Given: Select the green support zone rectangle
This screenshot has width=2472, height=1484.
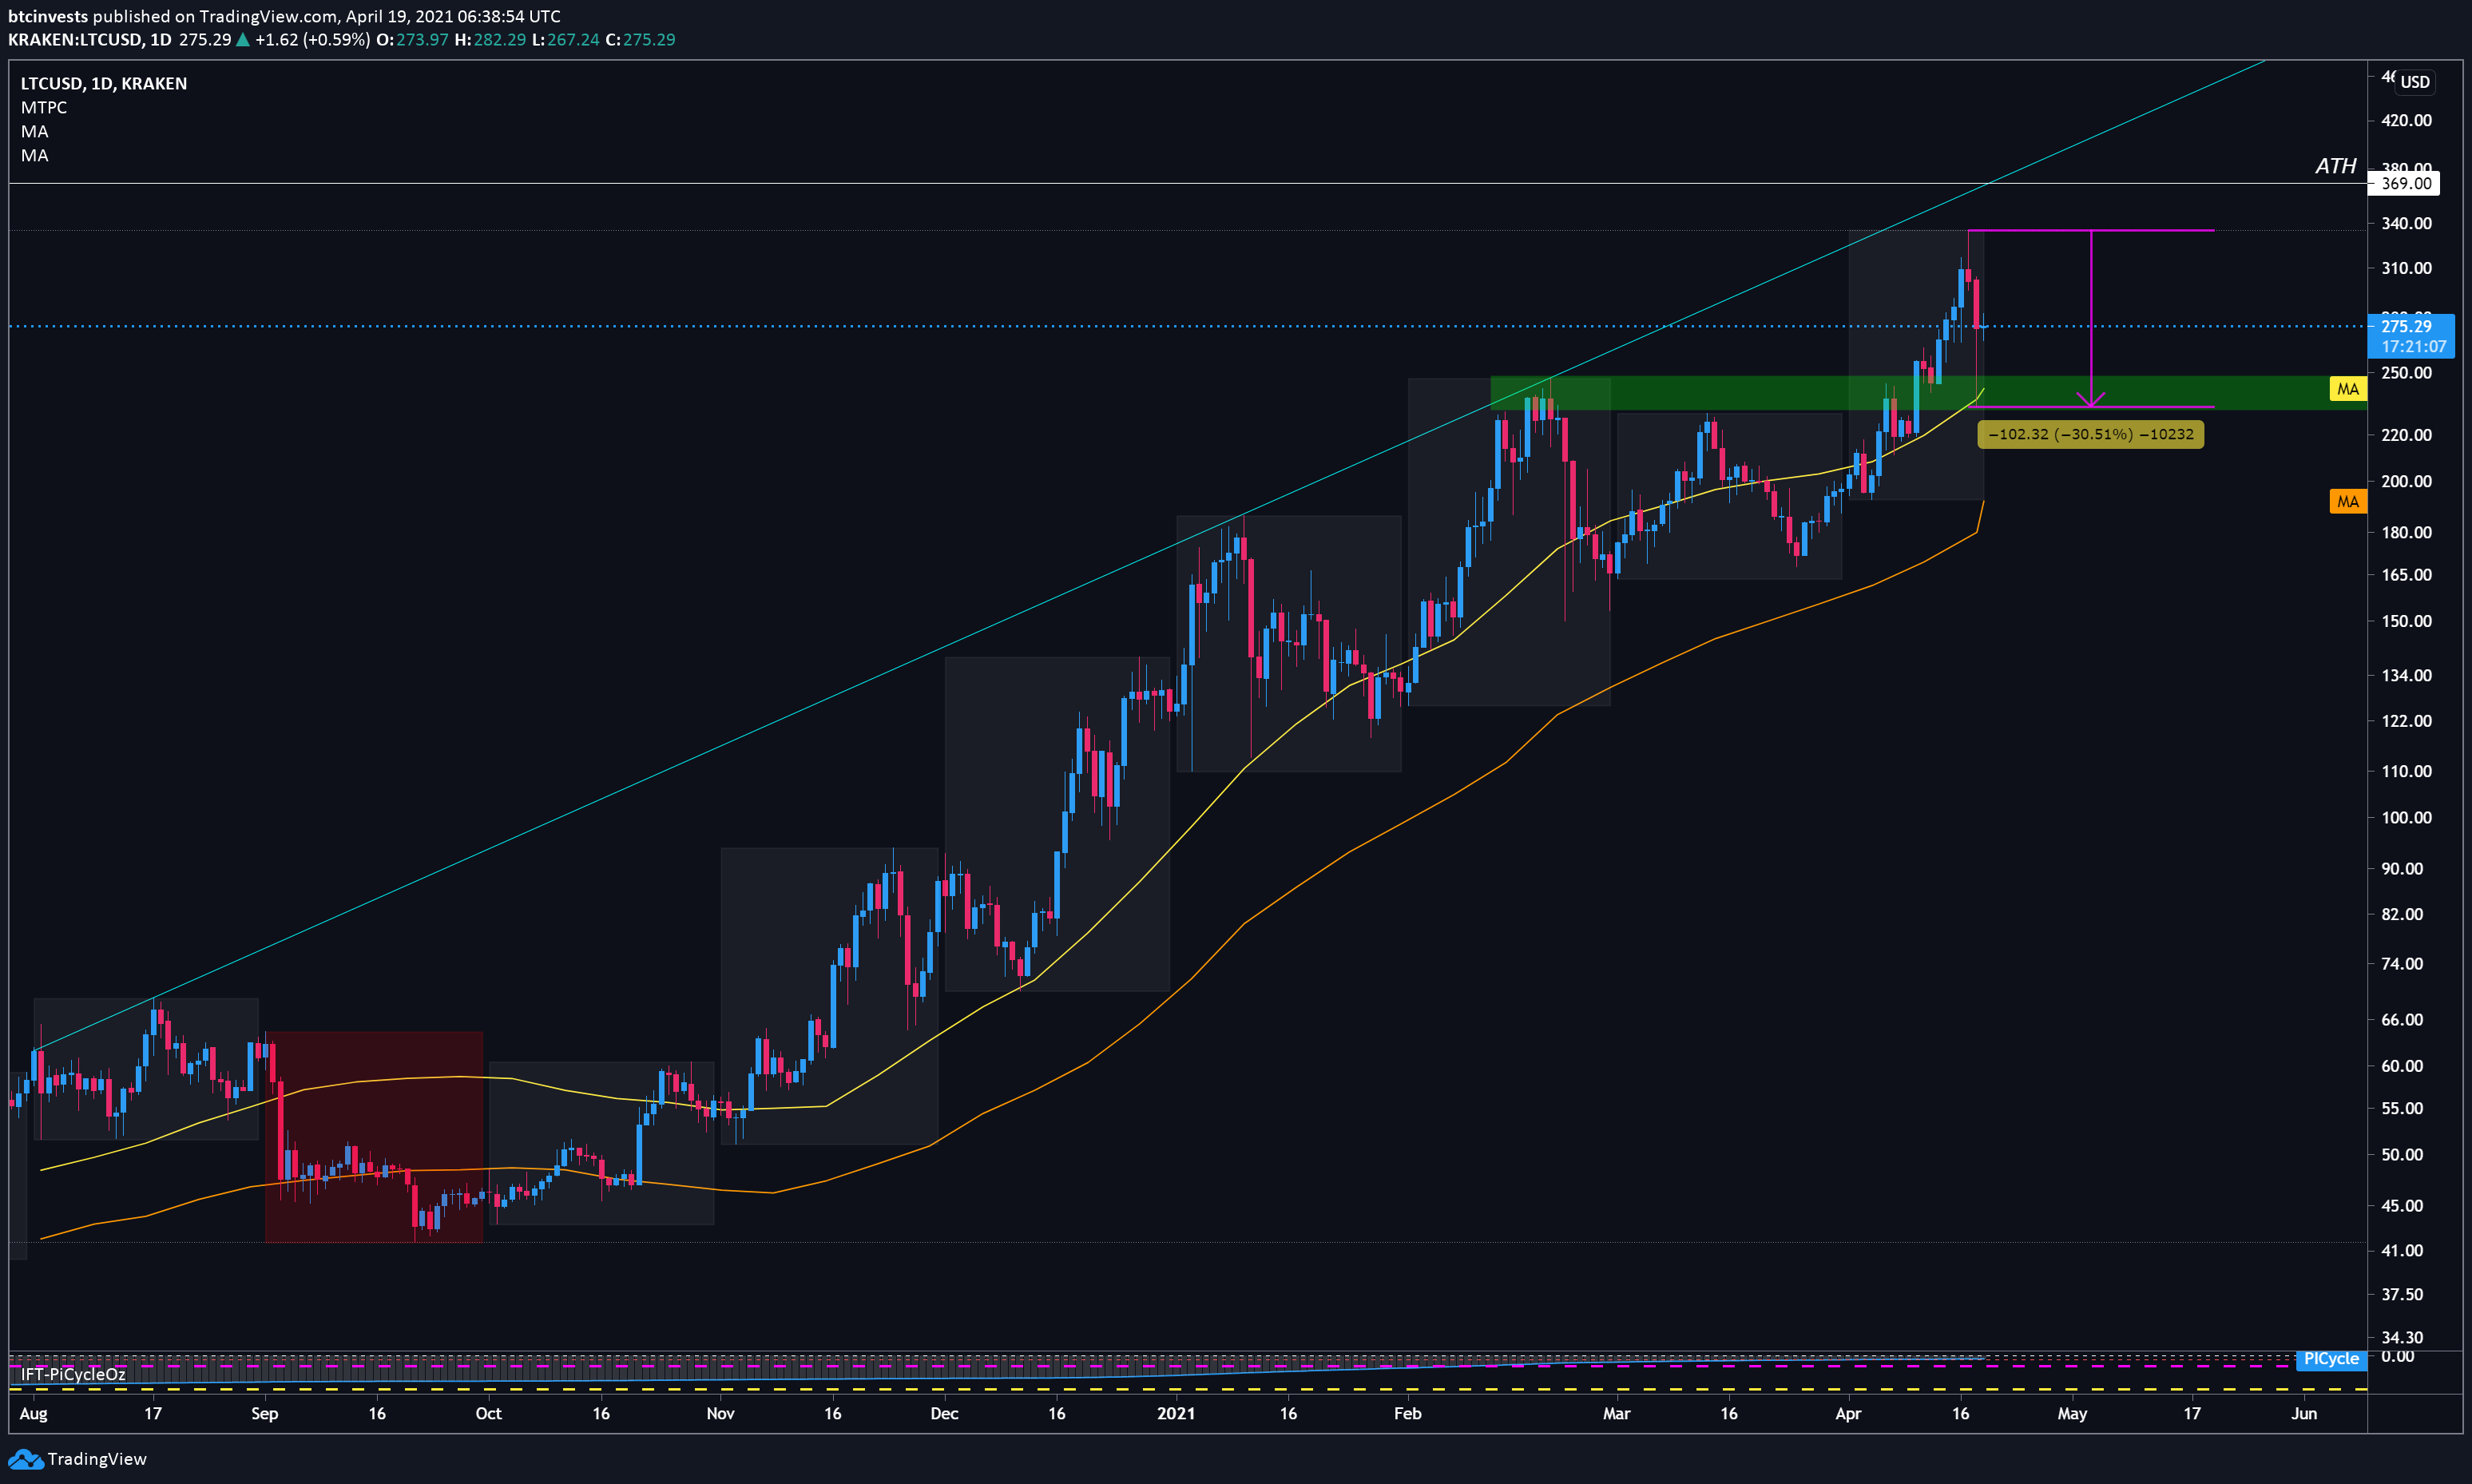Looking at the screenshot, I should (1928, 393).
